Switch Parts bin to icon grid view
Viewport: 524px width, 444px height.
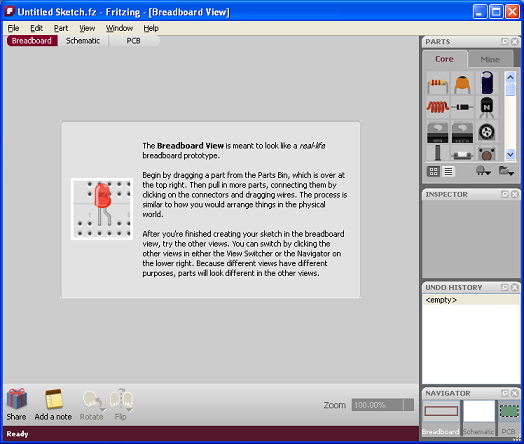pos(434,171)
